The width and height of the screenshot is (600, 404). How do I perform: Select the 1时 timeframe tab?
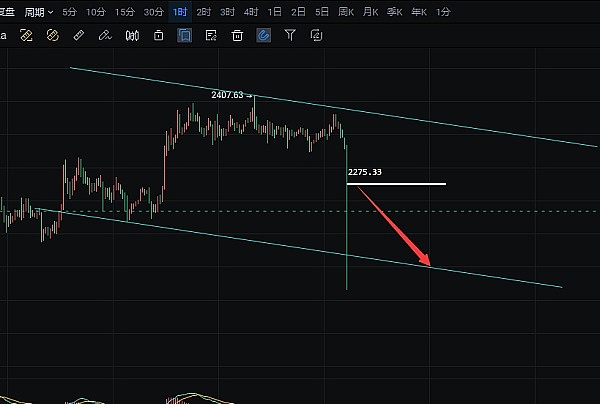pos(179,12)
